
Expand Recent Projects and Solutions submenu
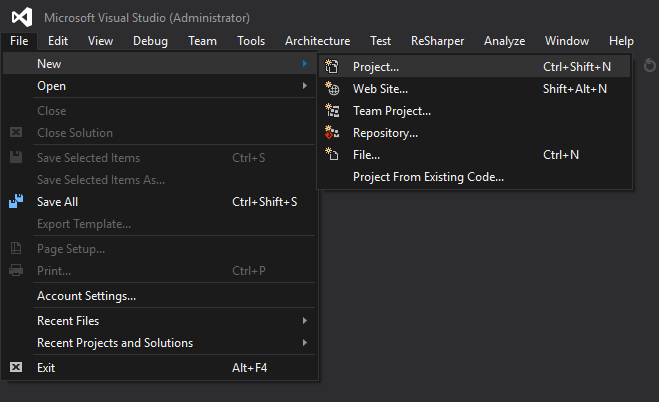[x=304, y=343]
